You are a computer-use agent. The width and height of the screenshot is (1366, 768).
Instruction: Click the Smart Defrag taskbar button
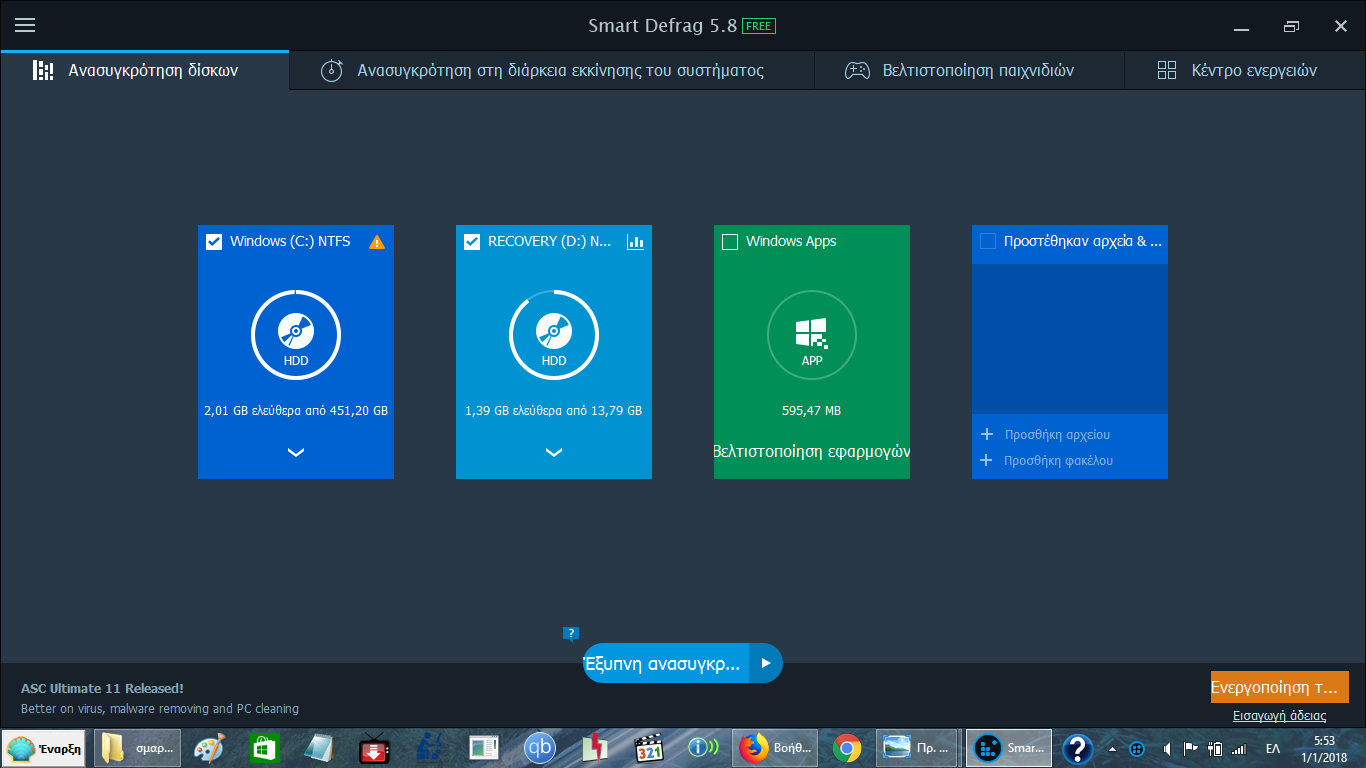pos(1009,748)
